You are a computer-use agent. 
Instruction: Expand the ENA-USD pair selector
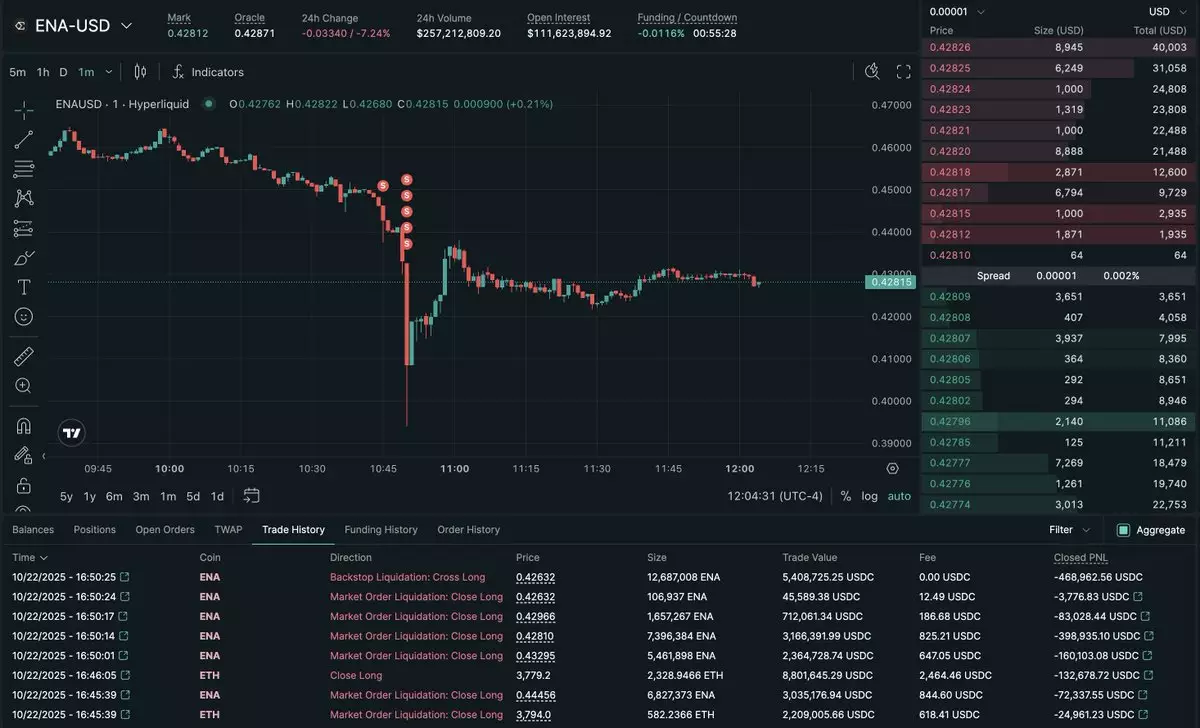point(126,26)
